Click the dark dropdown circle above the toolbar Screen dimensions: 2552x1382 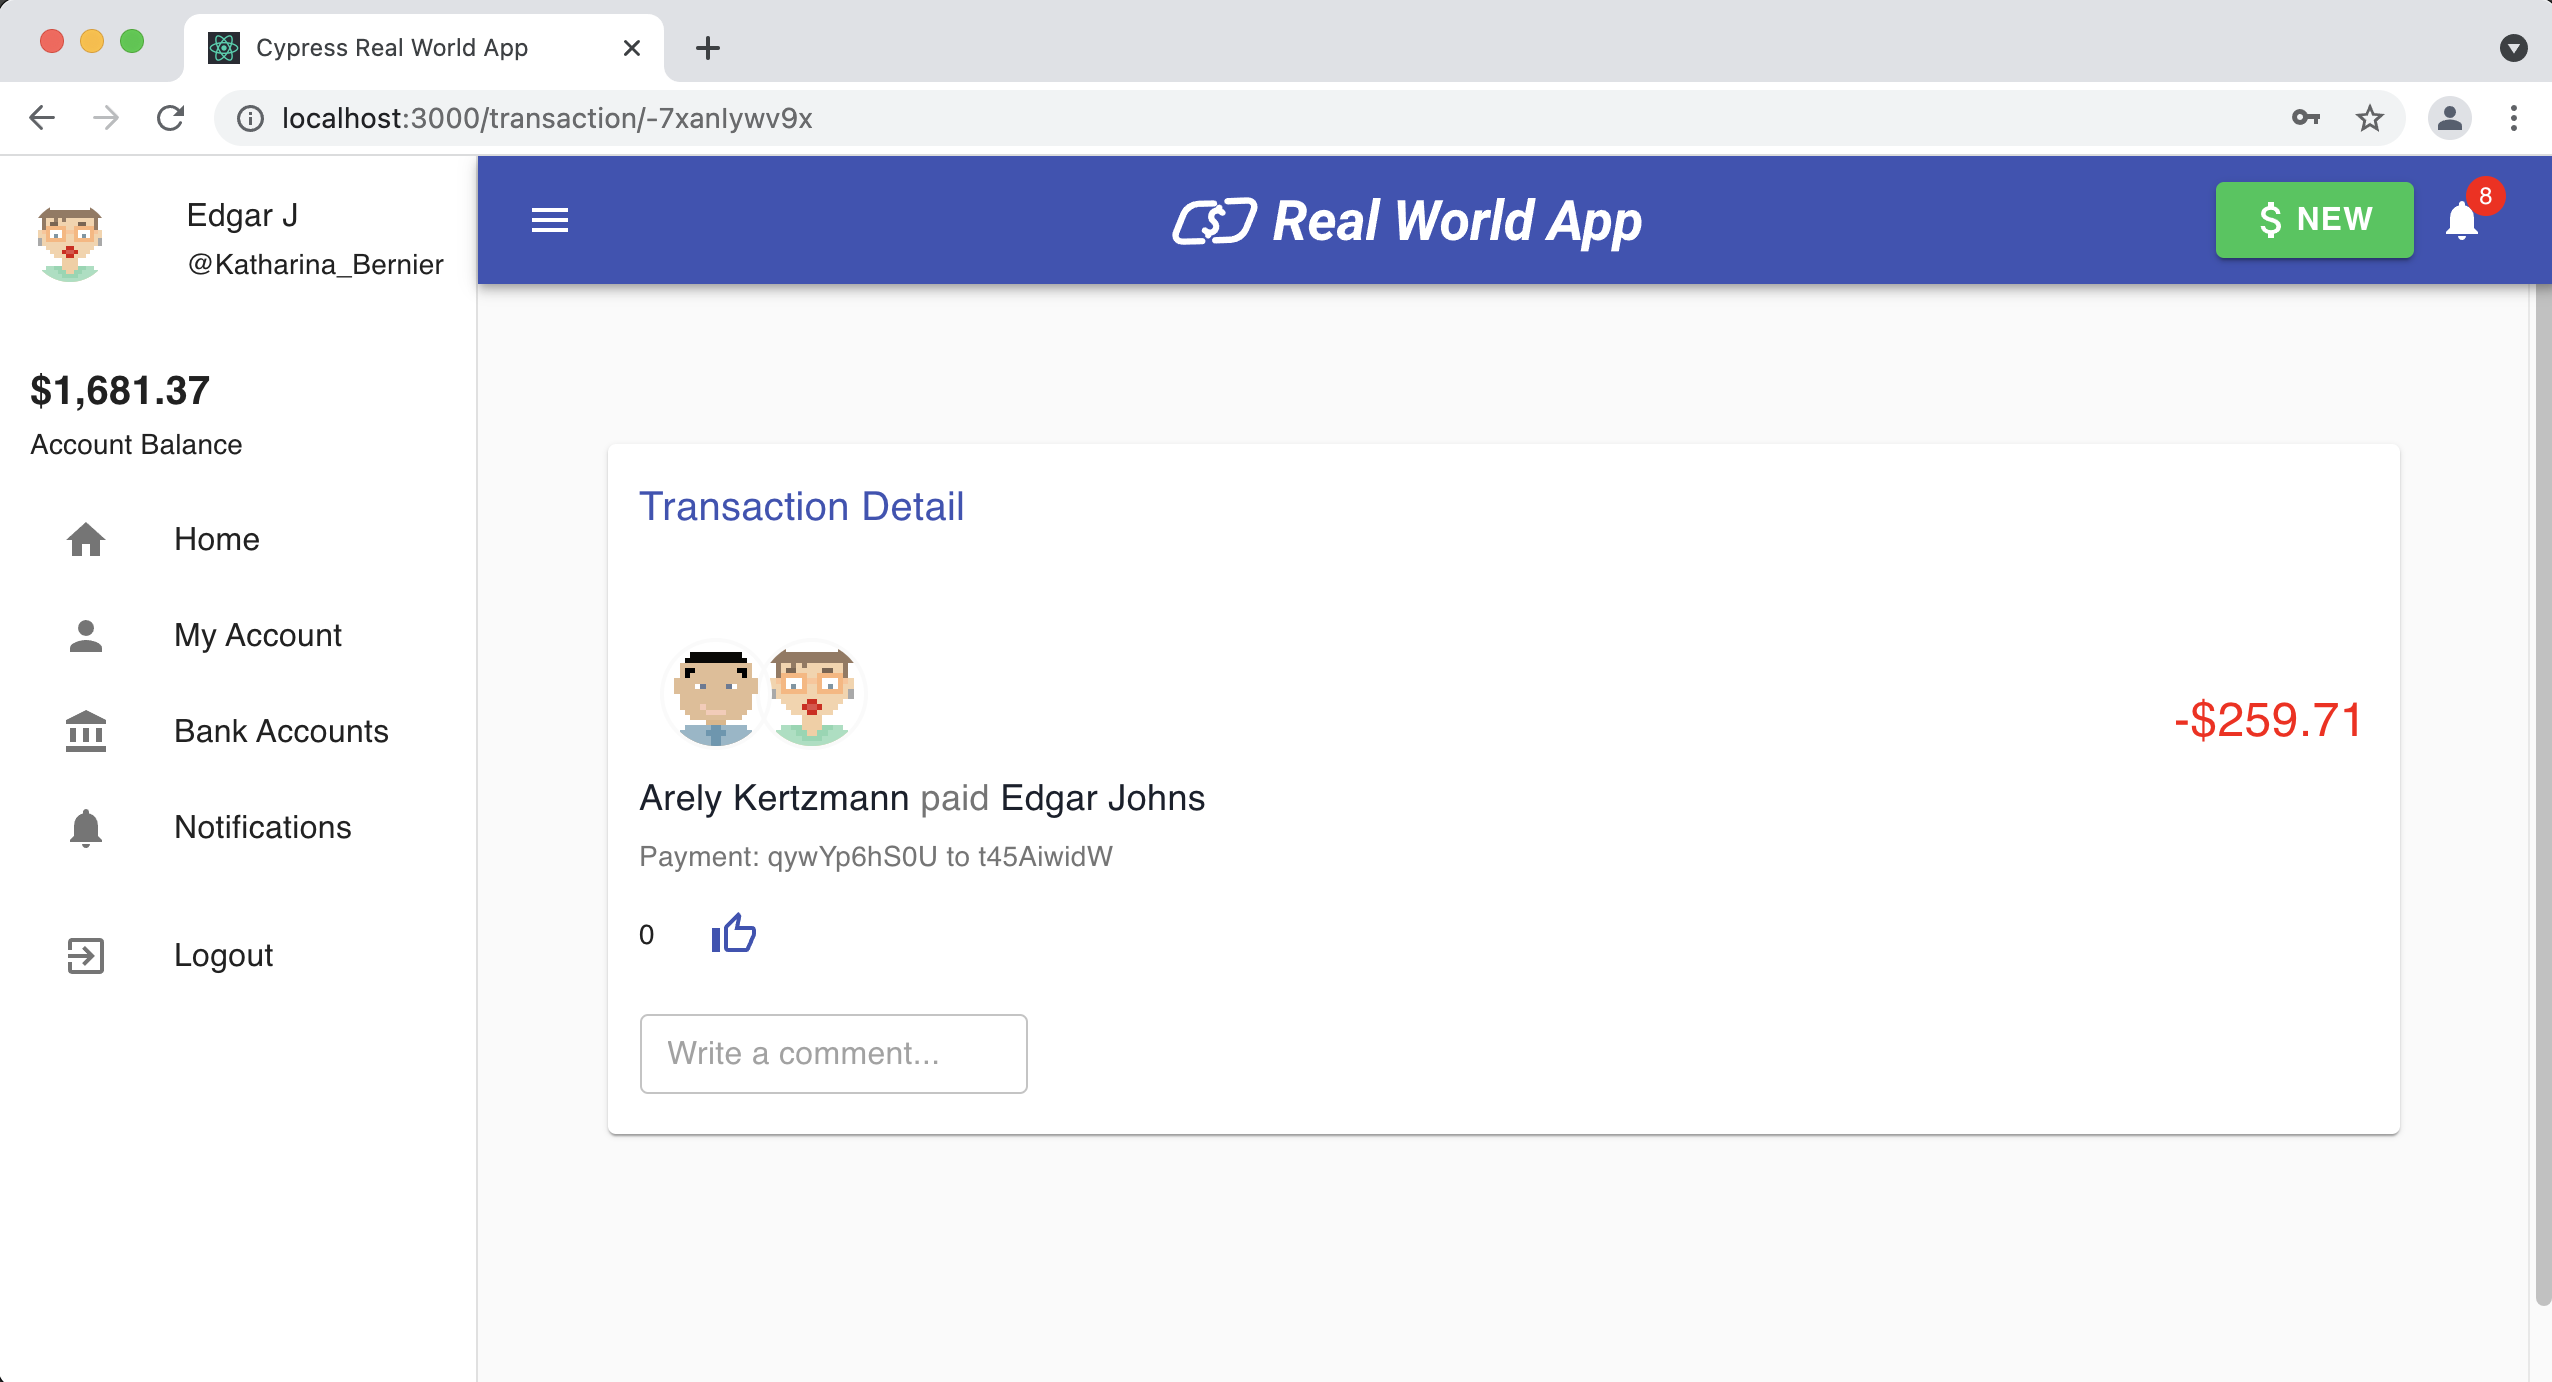pos(2515,47)
